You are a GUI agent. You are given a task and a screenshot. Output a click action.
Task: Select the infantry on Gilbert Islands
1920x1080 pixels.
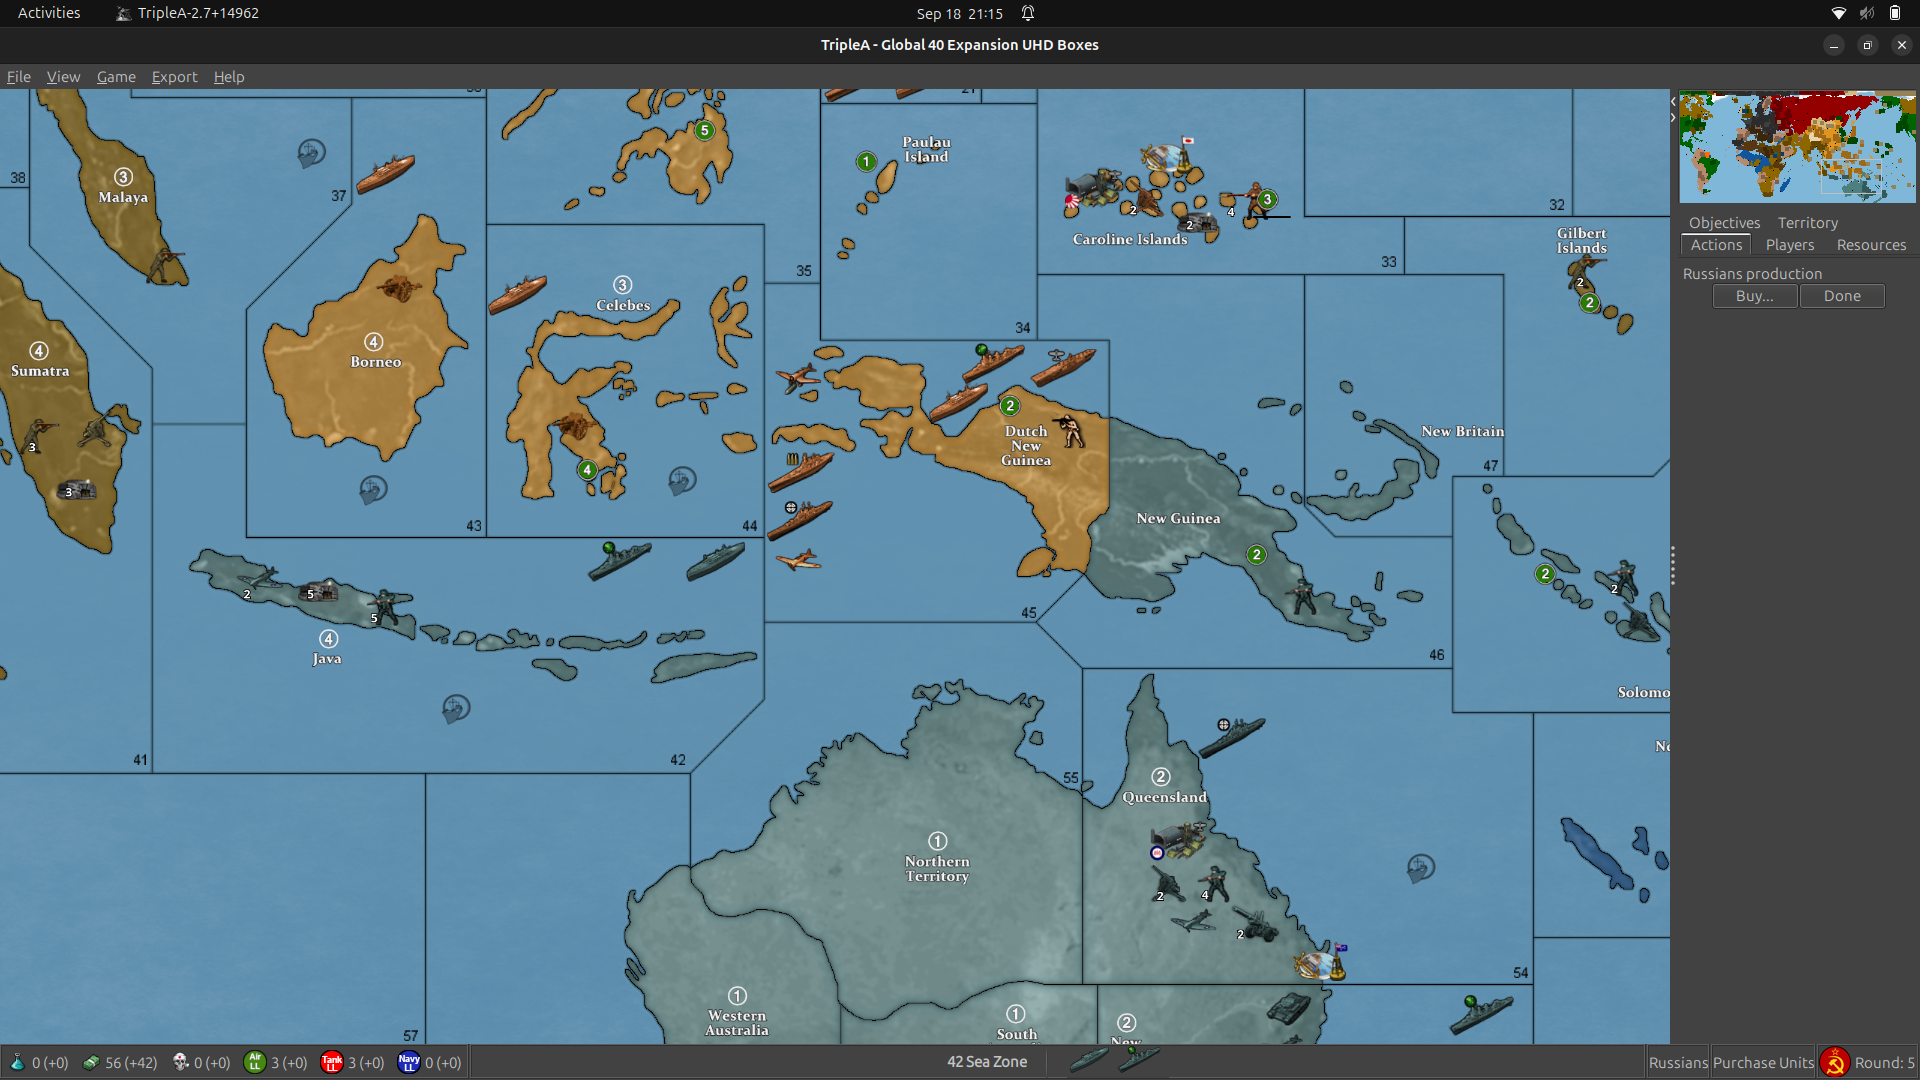1583,271
